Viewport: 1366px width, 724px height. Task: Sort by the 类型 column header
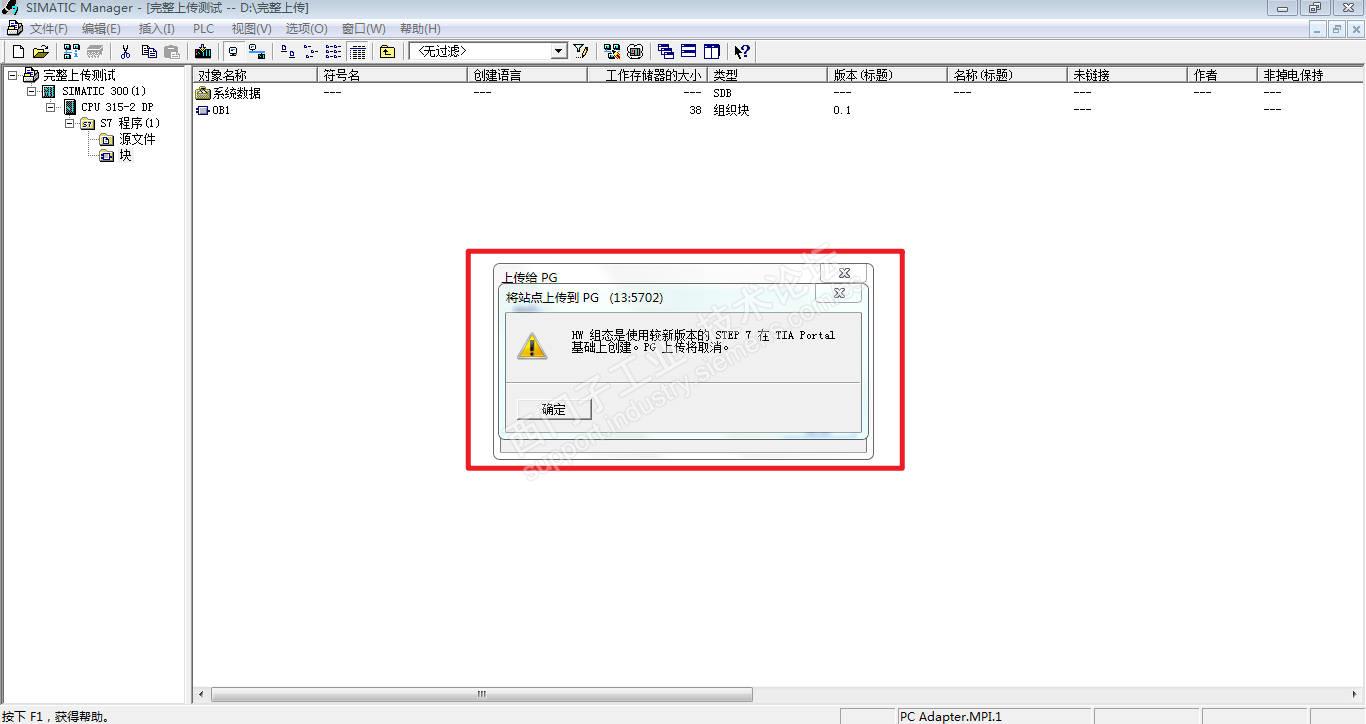(x=768, y=75)
